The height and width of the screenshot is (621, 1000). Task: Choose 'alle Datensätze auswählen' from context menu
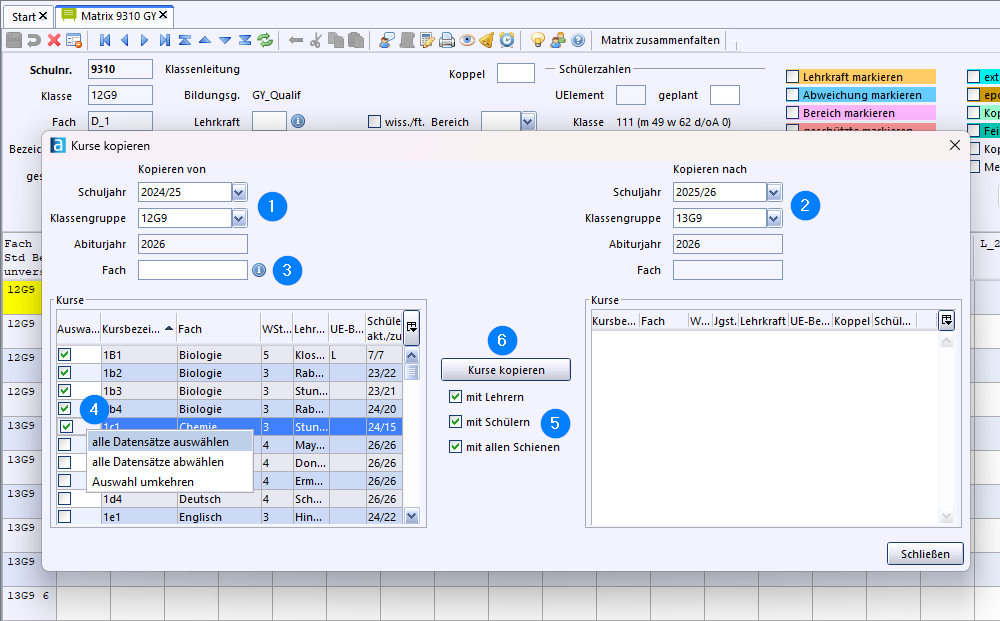(x=160, y=442)
